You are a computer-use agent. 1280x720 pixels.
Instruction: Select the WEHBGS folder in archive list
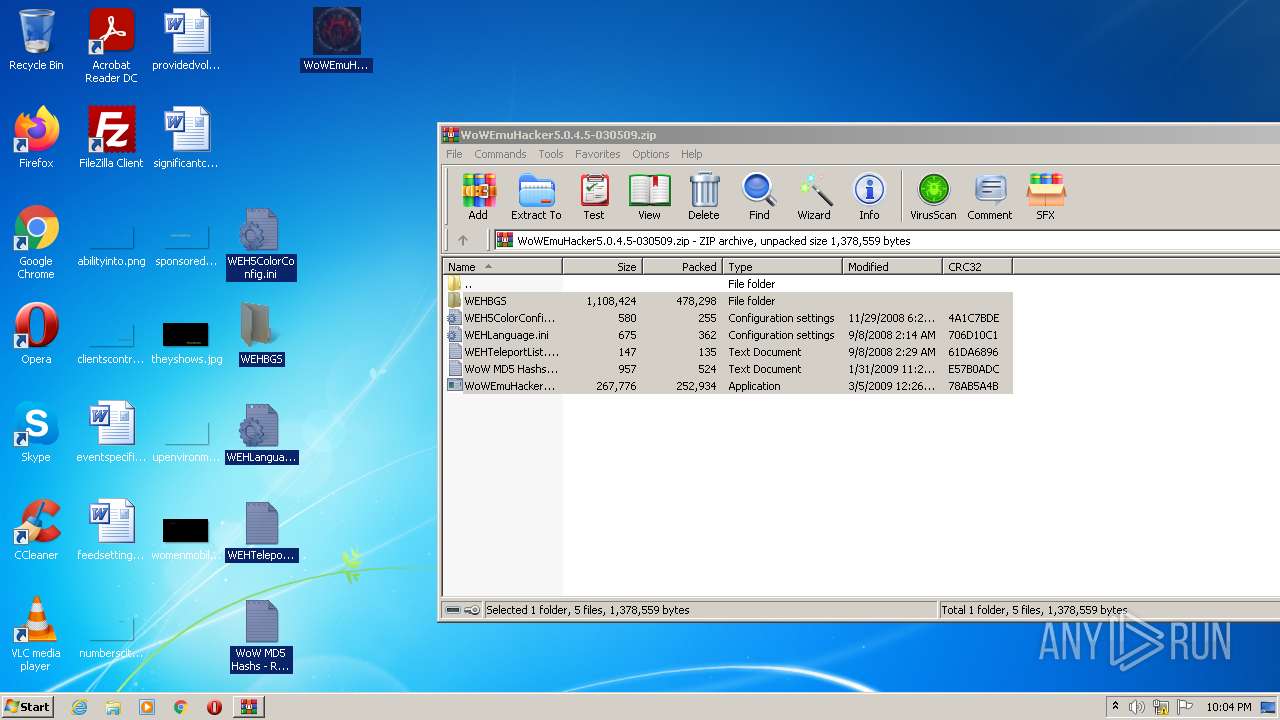pyautogui.click(x=728, y=301)
